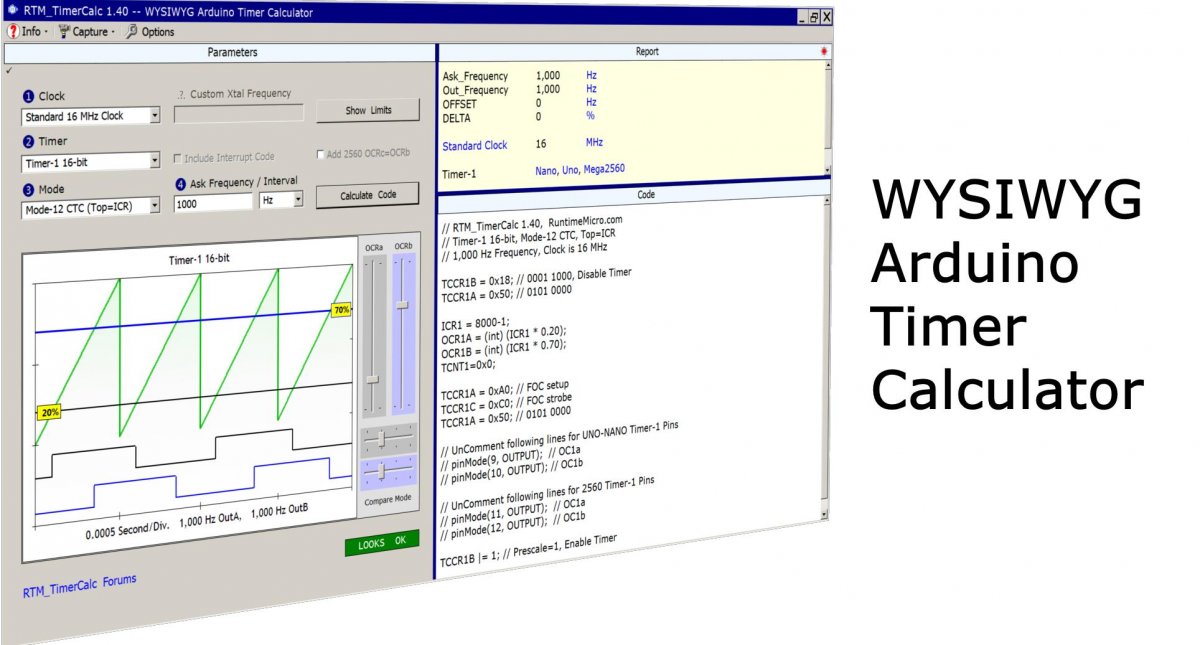Viewport: 1200px width, 645px height.
Task: Click the Report panel header
Action: click(x=636, y=51)
